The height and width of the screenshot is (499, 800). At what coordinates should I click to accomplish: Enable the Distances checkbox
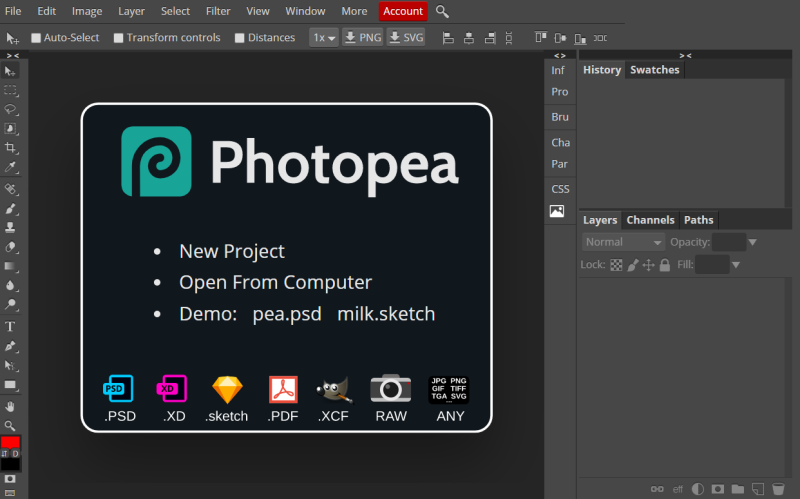click(239, 38)
